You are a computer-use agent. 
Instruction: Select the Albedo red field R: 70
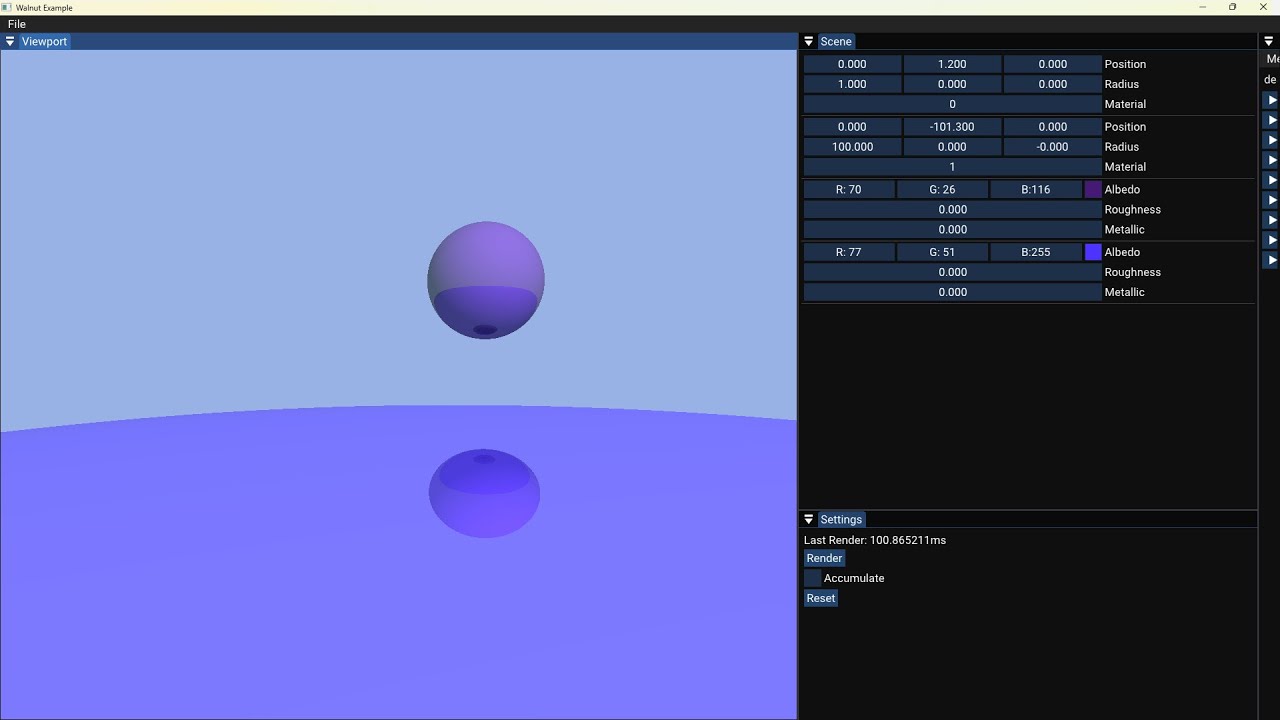tap(849, 190)
